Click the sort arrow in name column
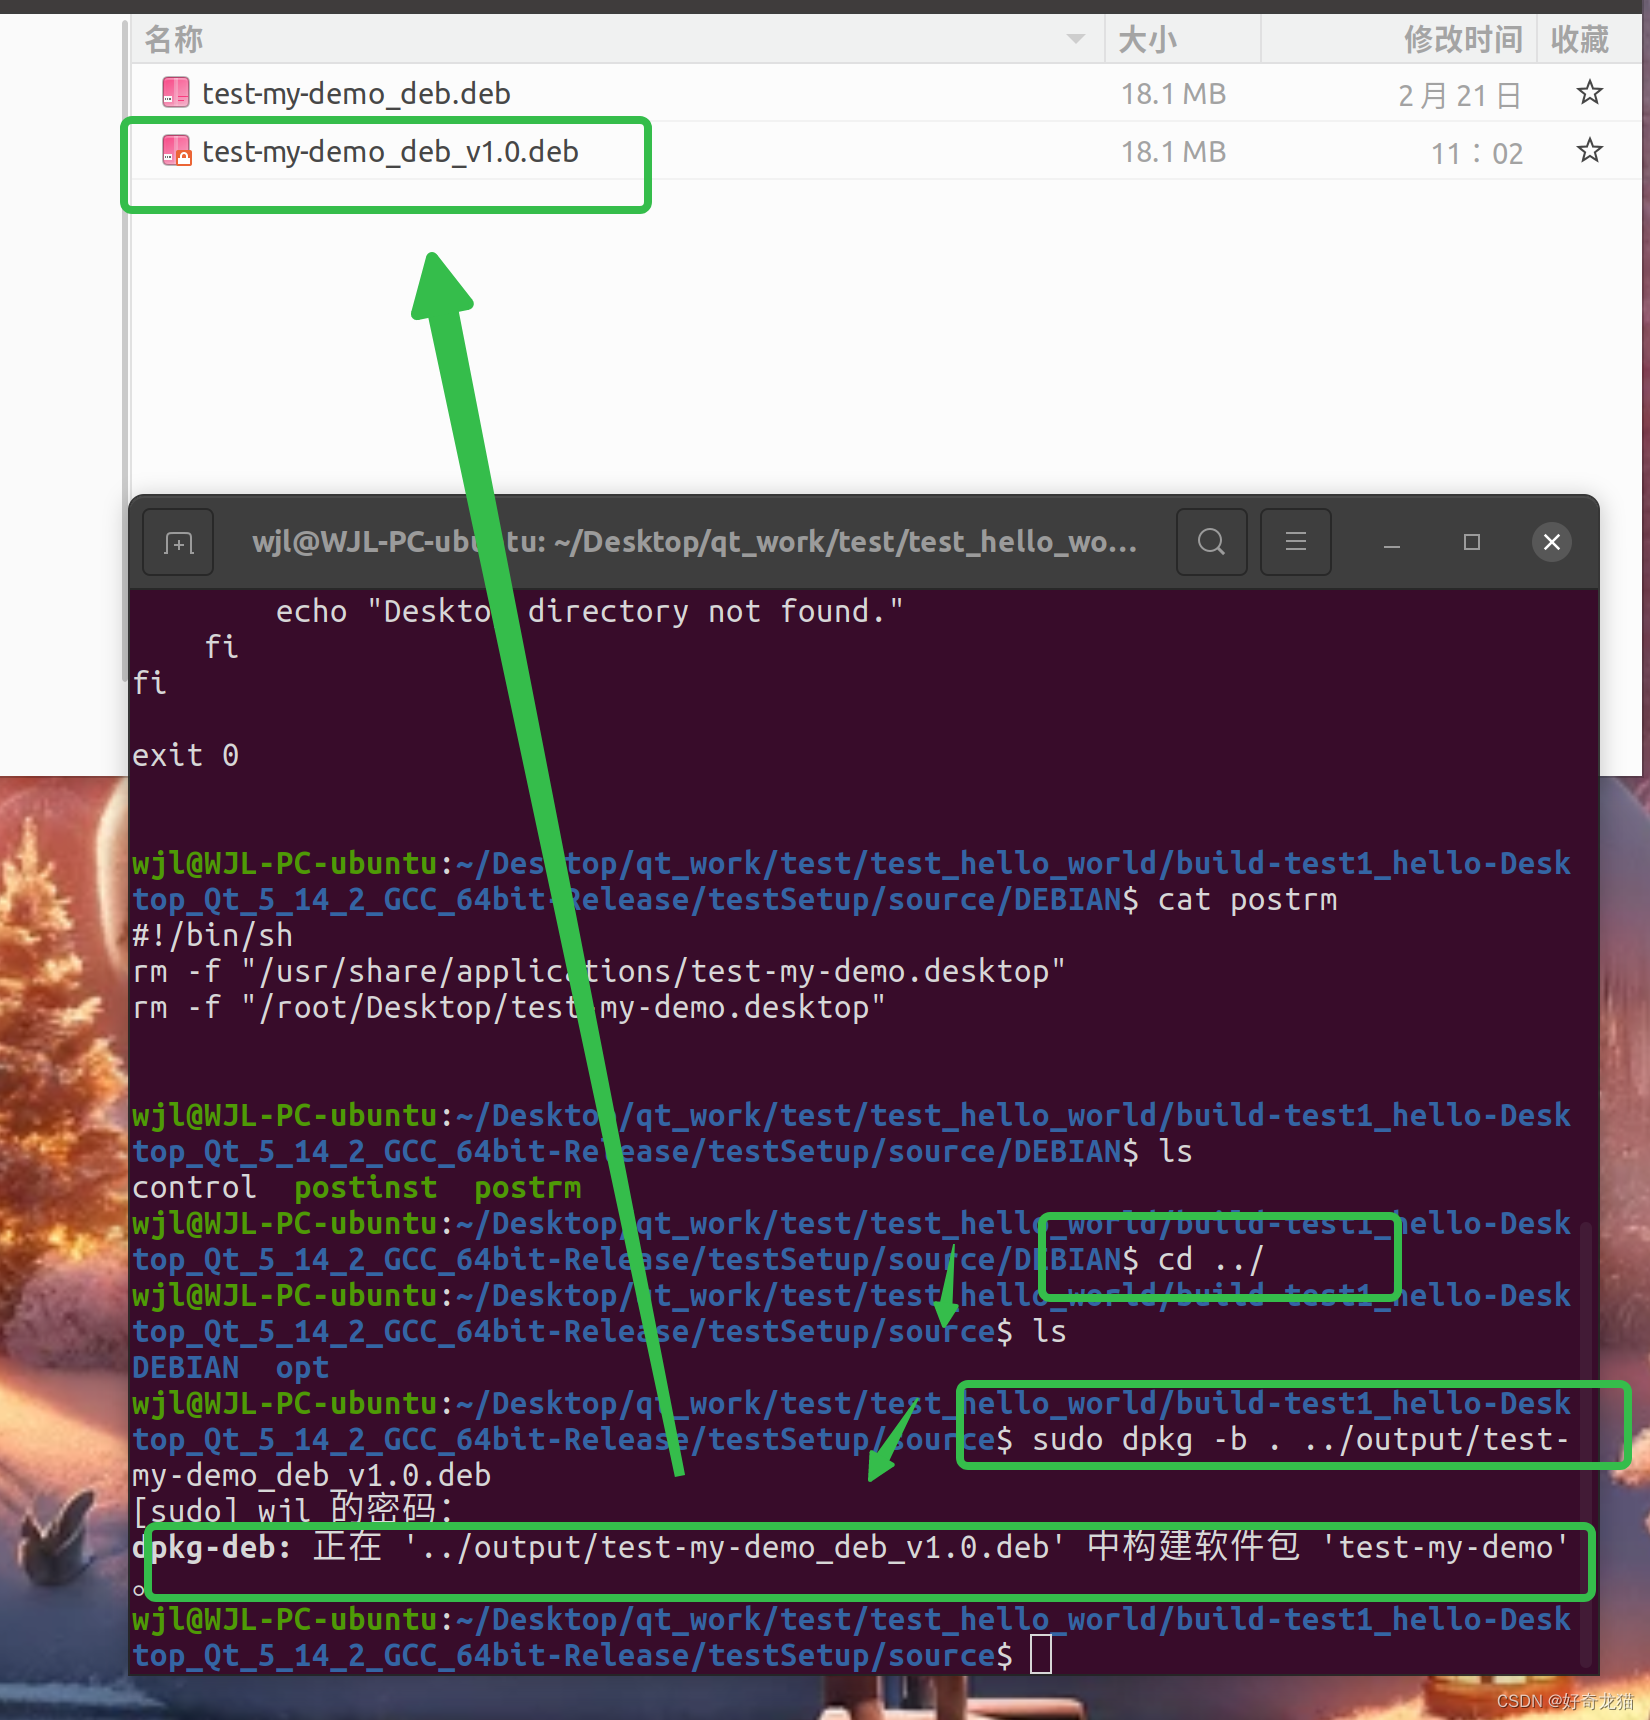The image size is (1650, 1720). click(x=1076, y=39)
